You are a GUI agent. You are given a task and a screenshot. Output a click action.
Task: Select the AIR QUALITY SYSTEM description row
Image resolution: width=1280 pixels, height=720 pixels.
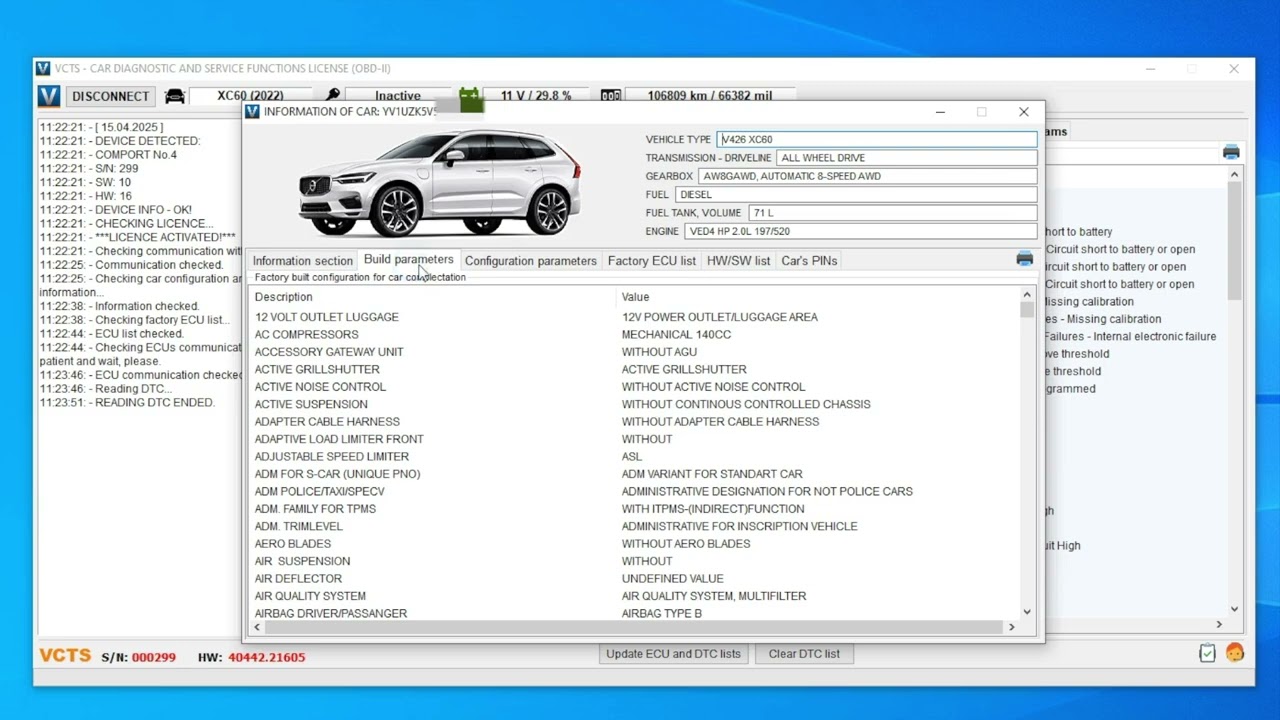point(310,596)
